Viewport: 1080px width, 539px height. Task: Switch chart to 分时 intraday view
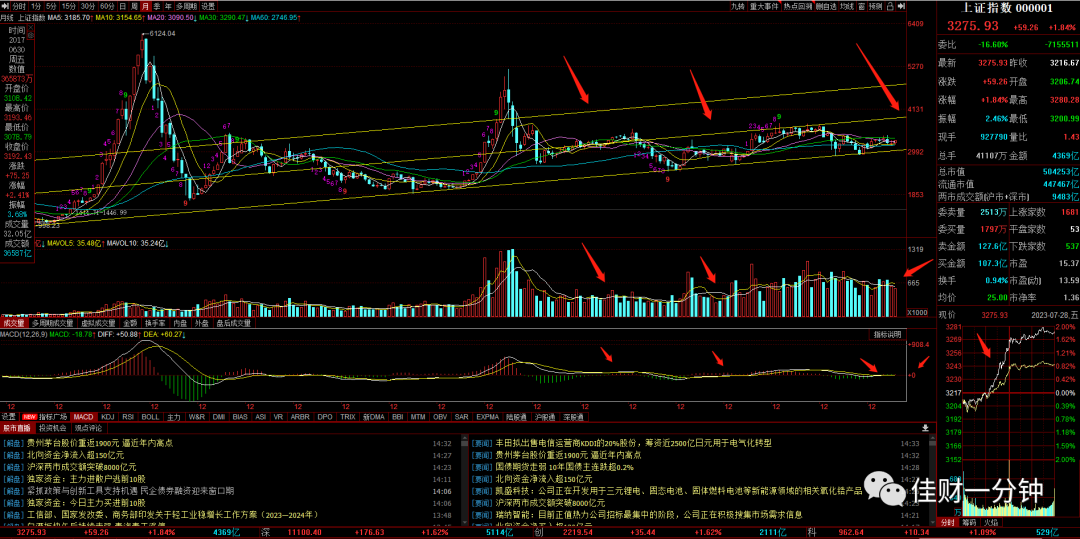(19, 6)
